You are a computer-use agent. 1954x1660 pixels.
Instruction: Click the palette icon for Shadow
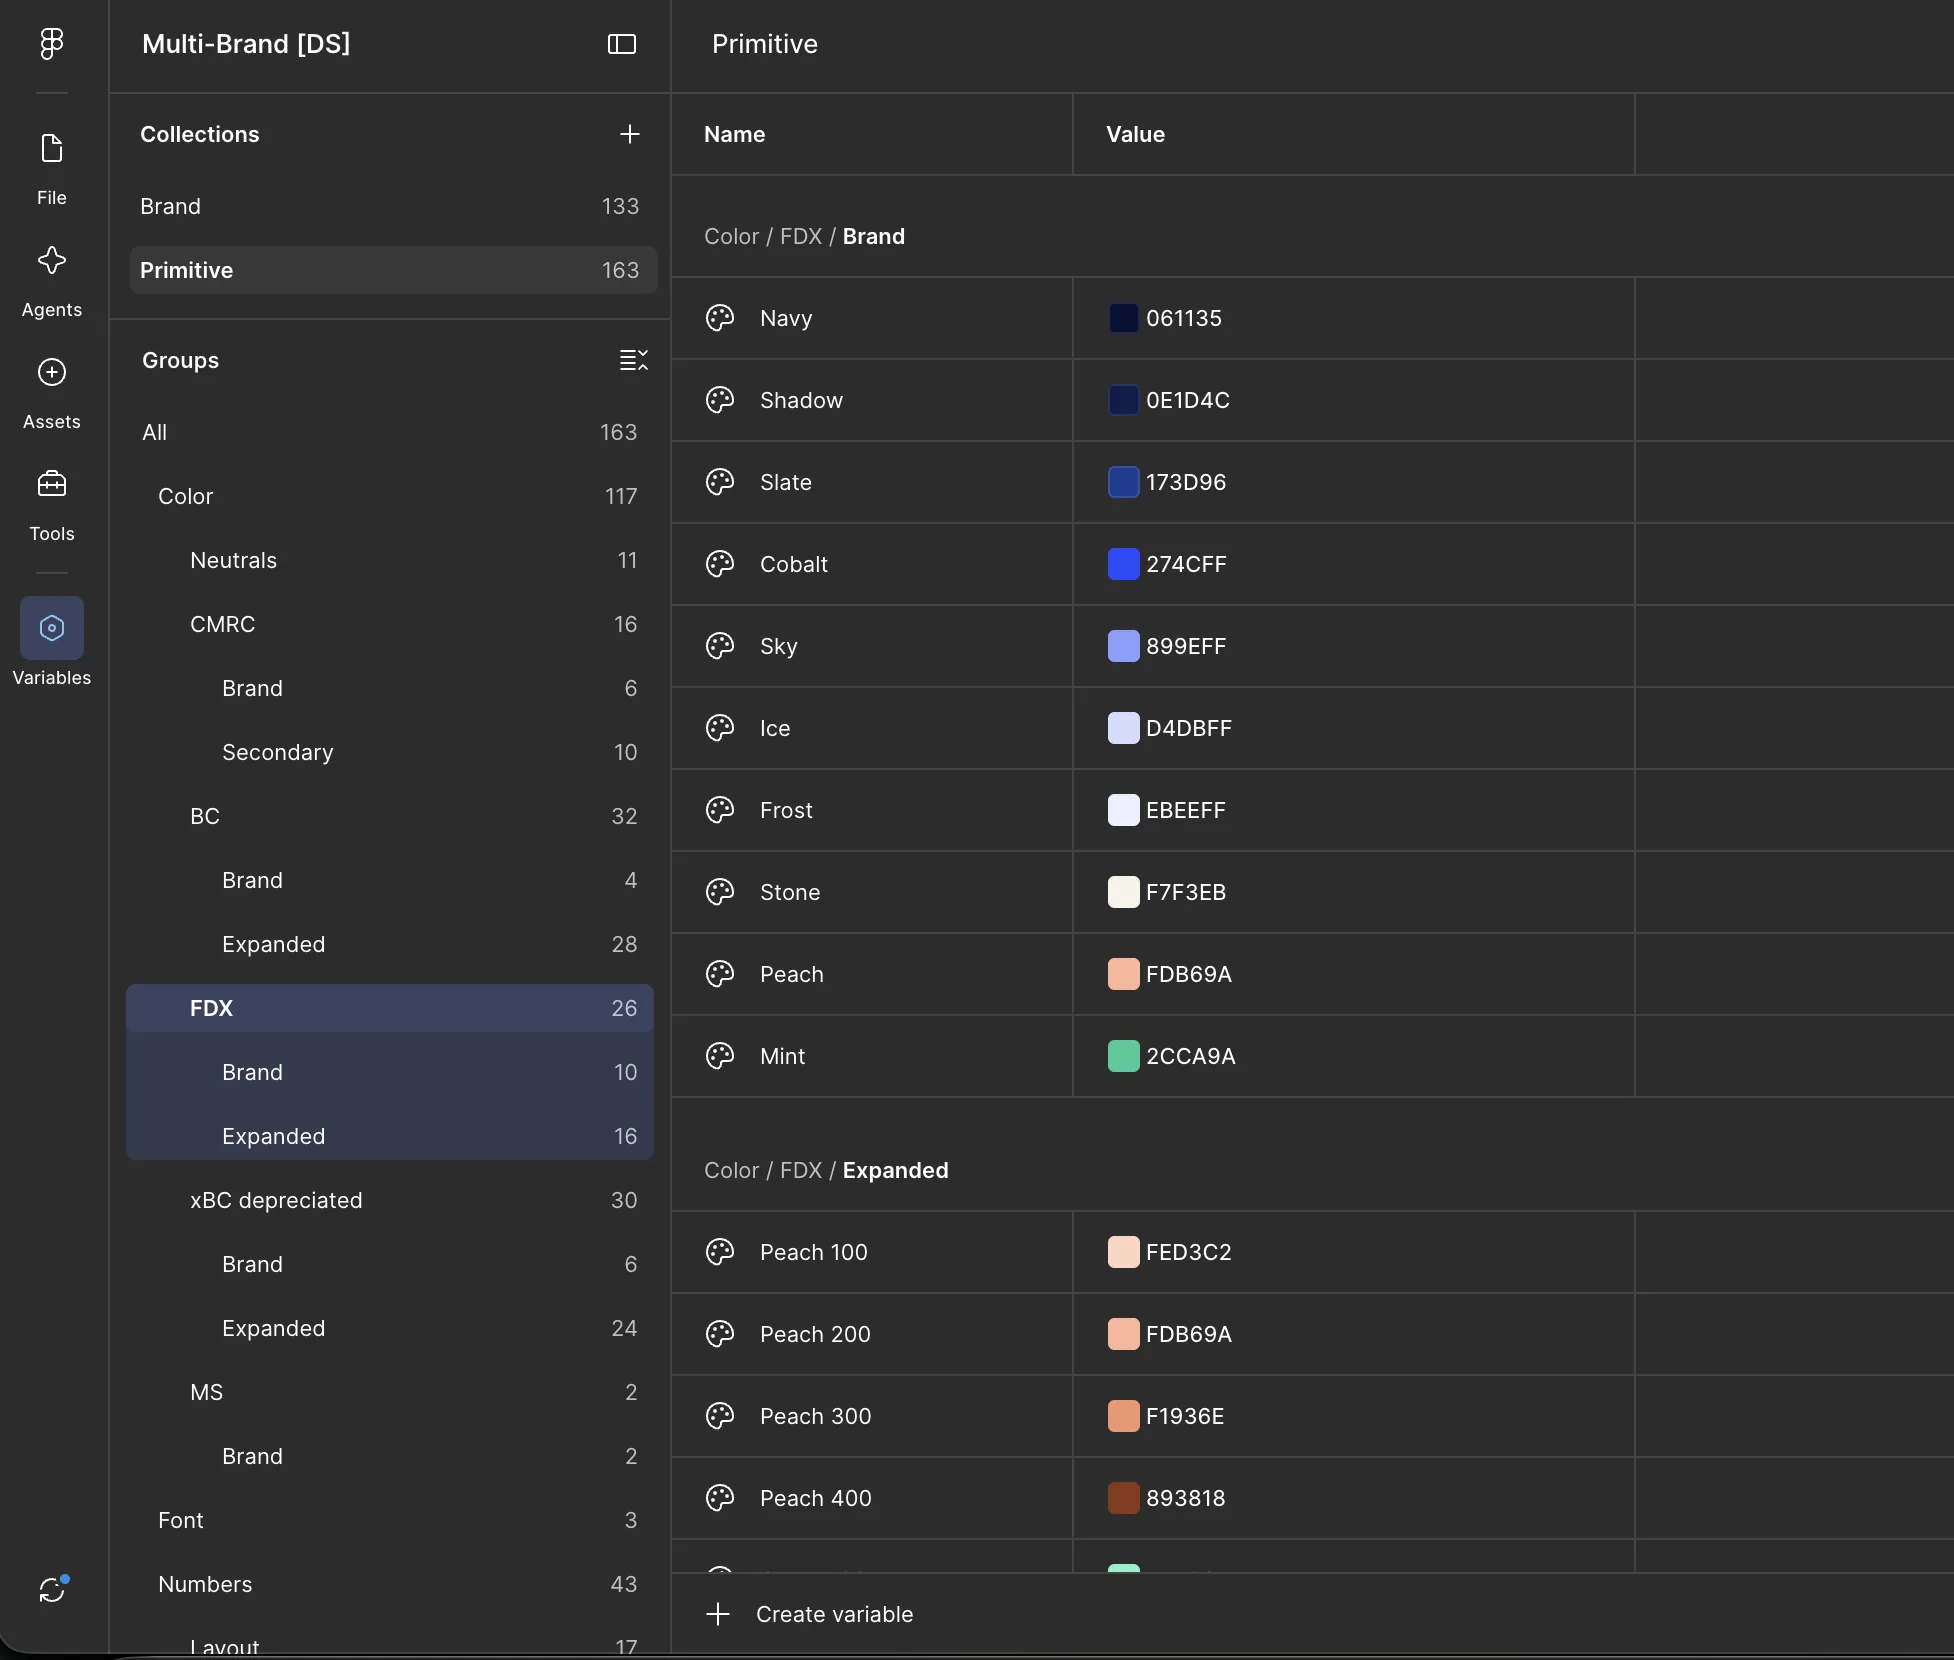pyautogui.click(x=720, y=400)
